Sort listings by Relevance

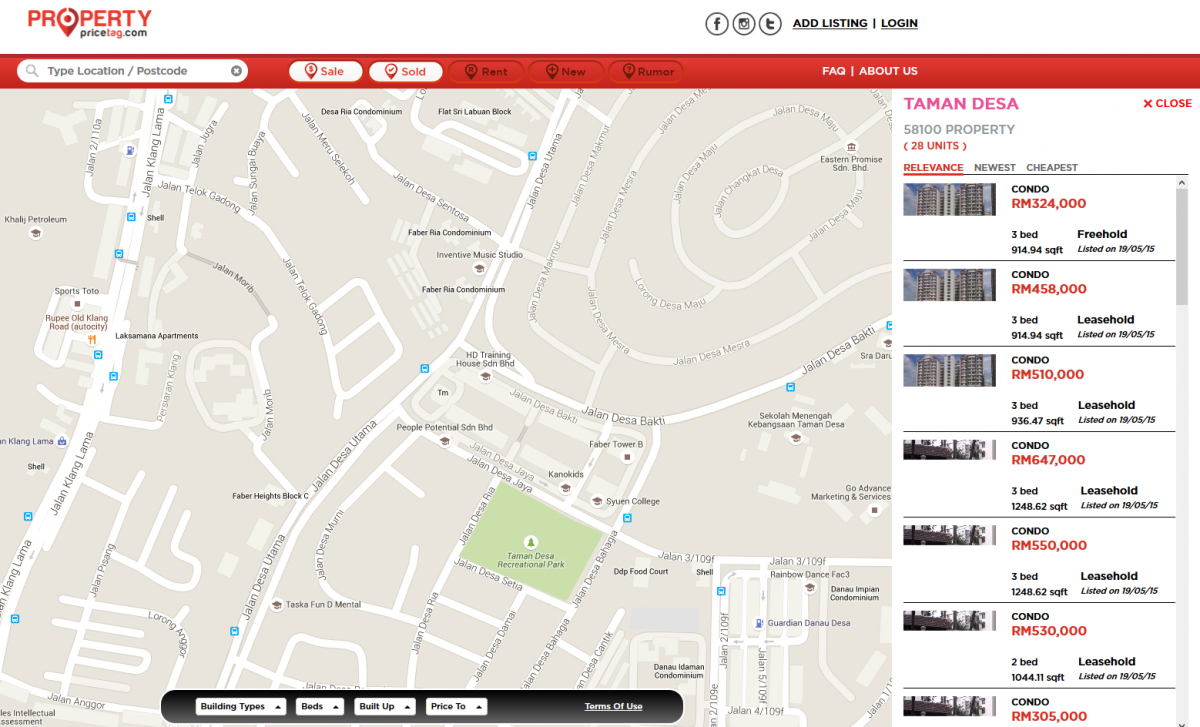point(933,168)
